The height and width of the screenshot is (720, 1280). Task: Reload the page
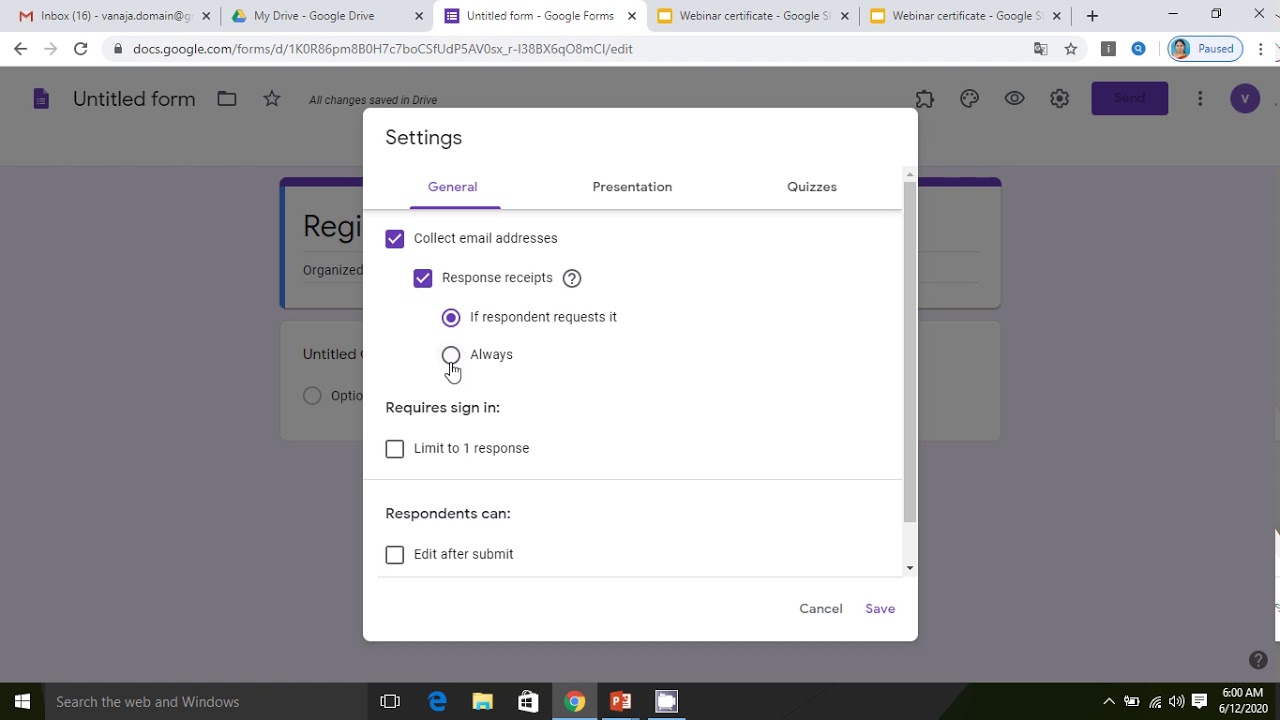(x=81, y=48)
